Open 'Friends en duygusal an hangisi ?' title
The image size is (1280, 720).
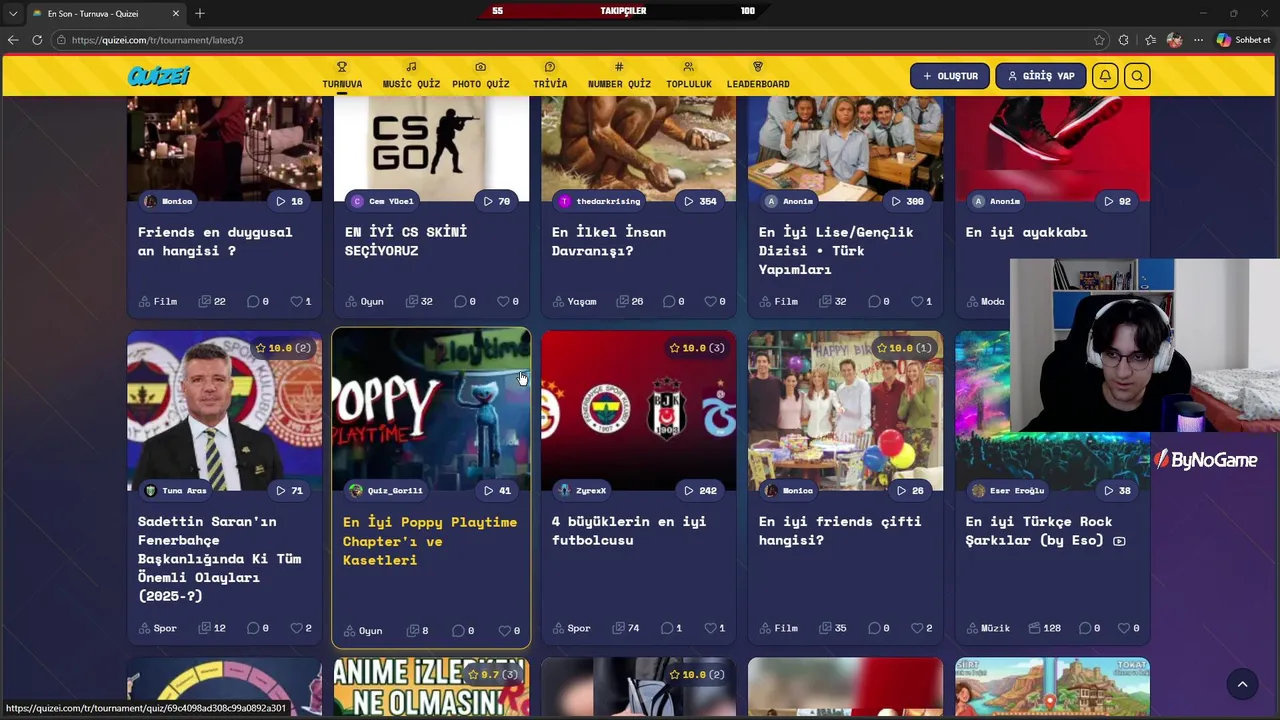(215, 241)
